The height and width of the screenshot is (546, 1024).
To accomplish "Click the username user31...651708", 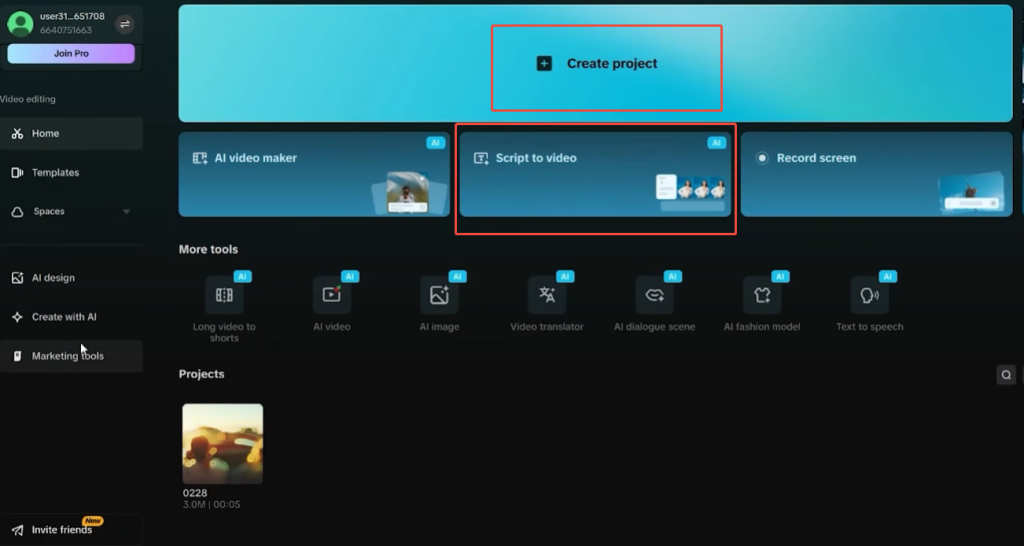I will [72, 17].
